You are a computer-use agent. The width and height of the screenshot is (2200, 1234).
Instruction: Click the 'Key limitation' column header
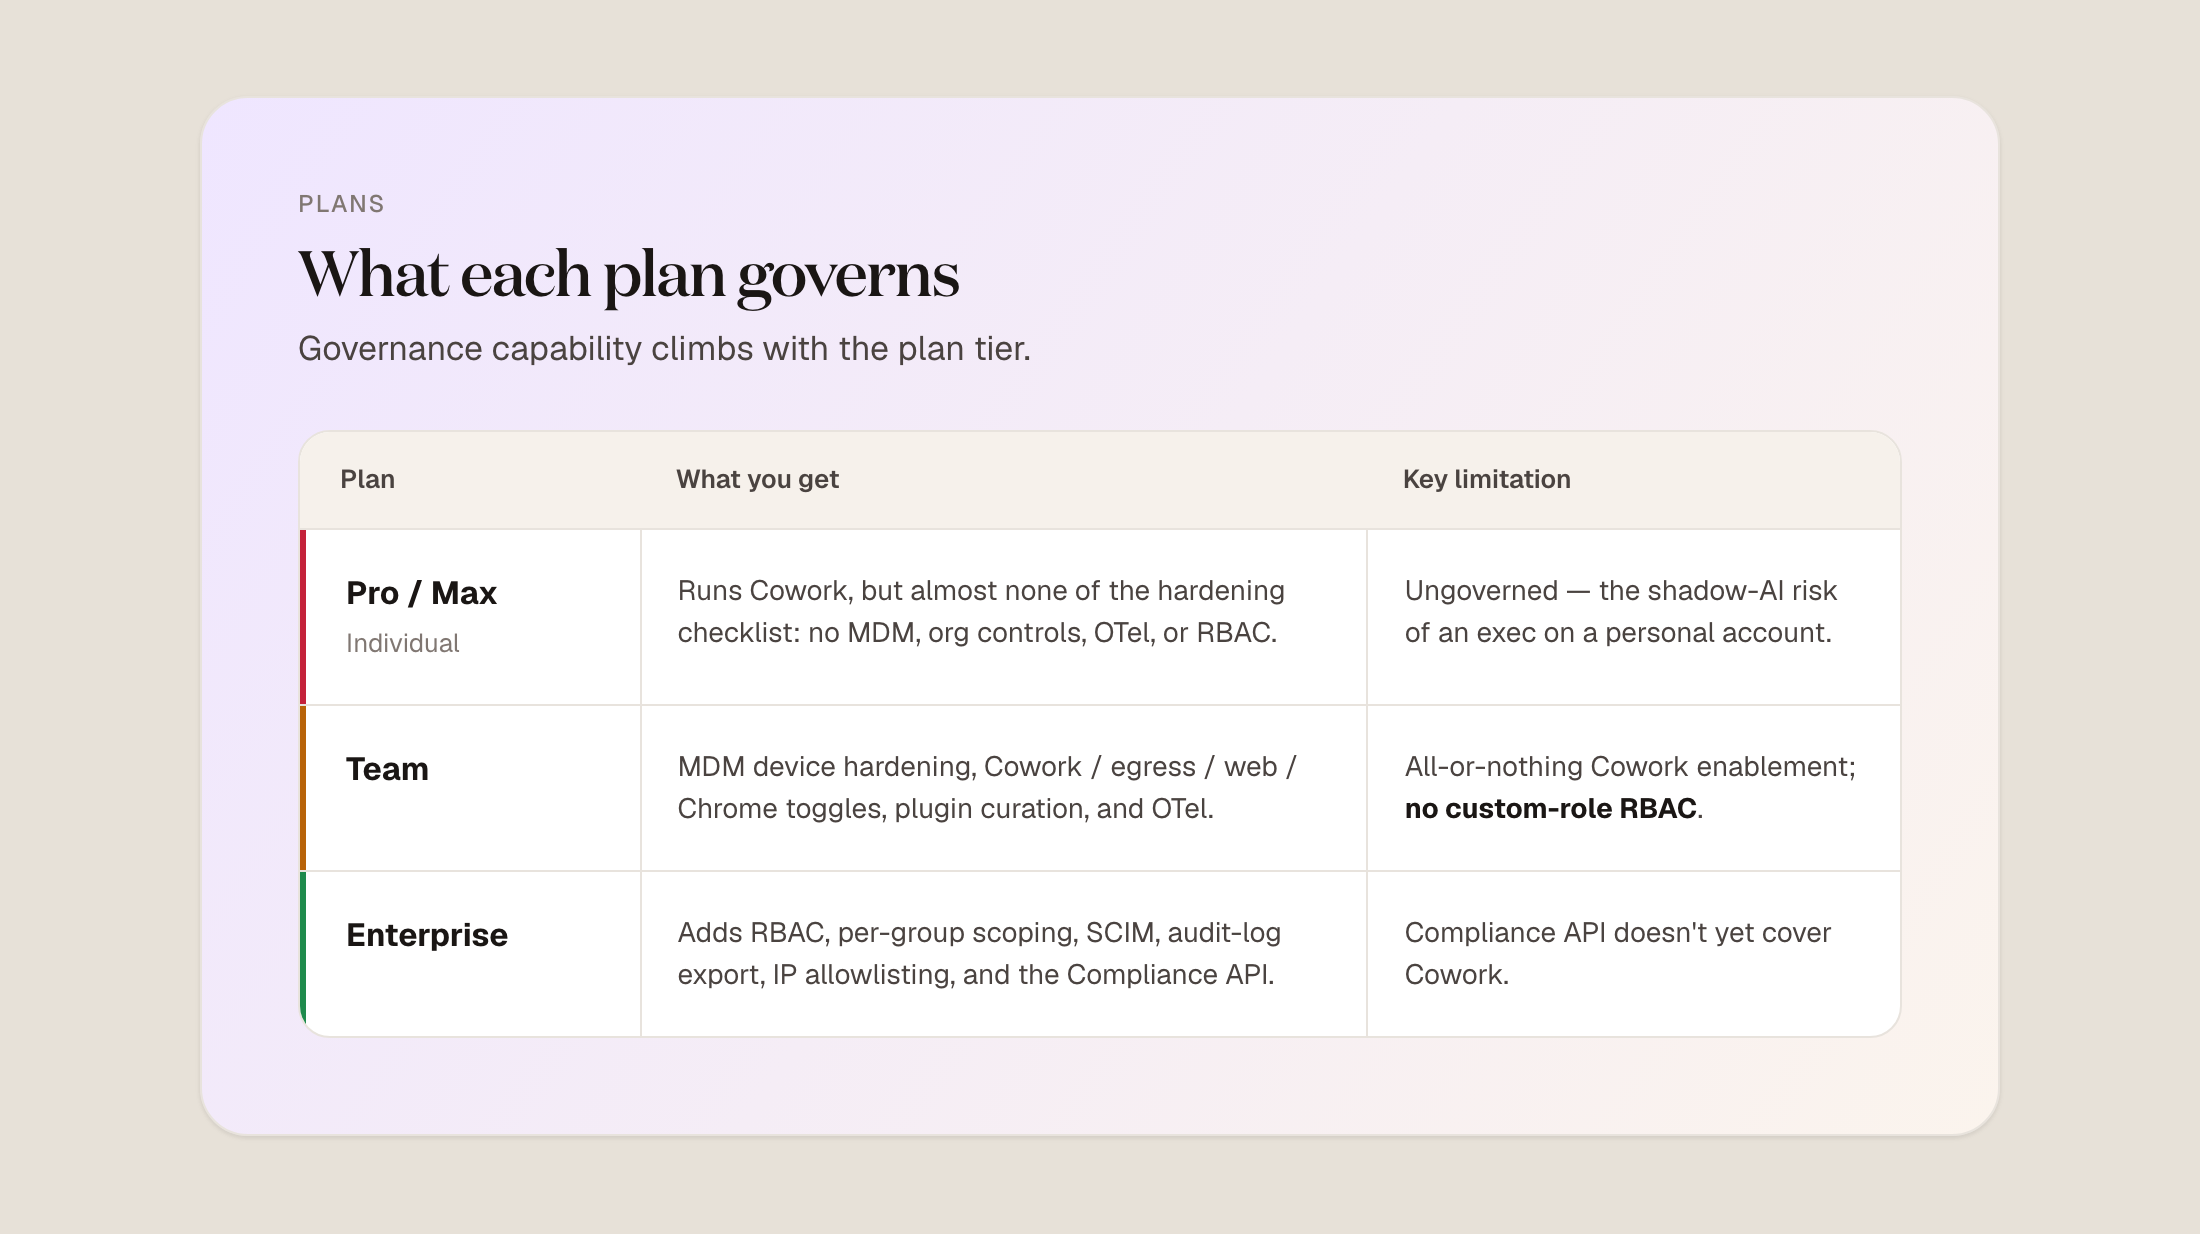1486,479
